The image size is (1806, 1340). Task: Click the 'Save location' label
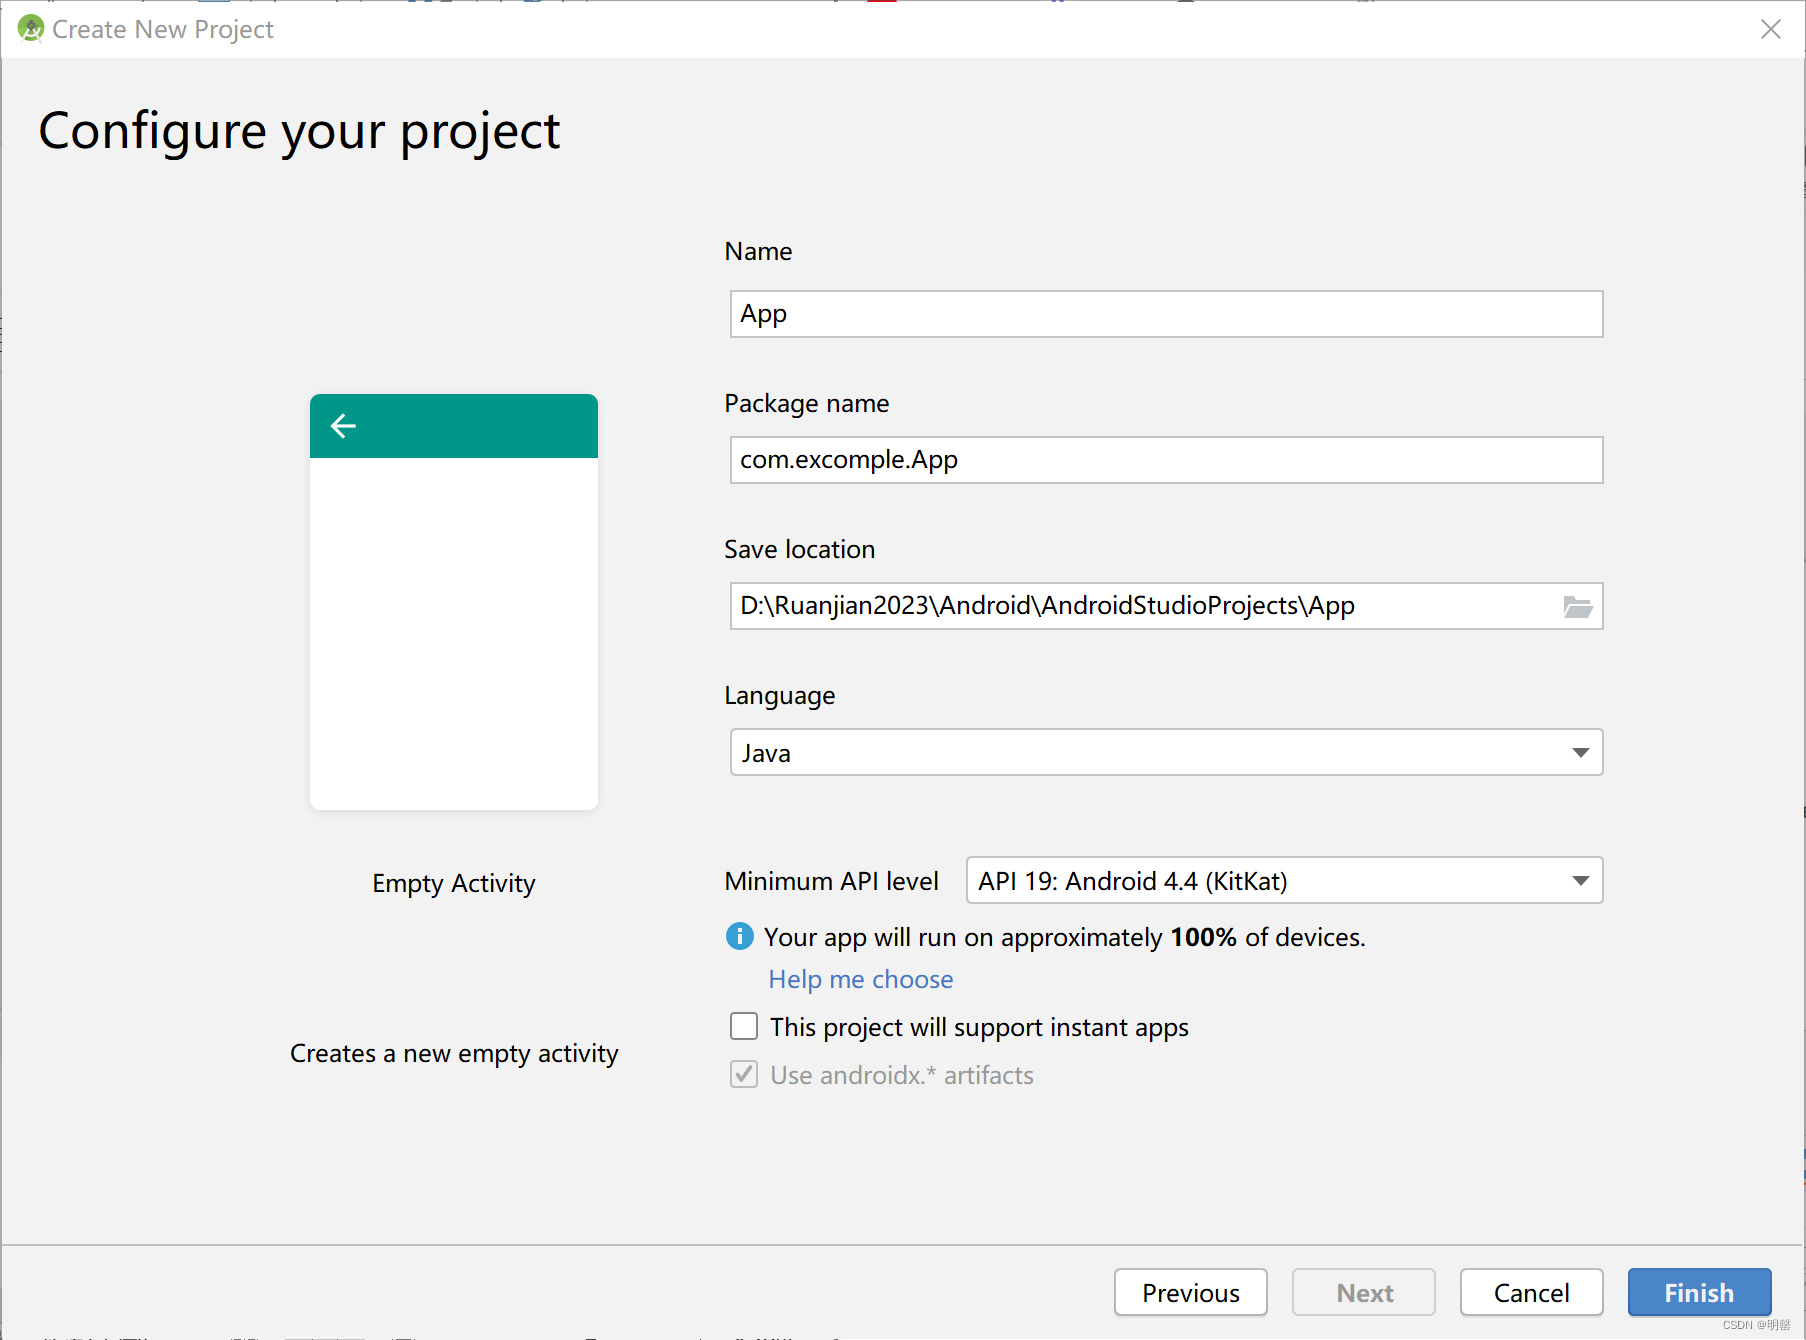799,549
